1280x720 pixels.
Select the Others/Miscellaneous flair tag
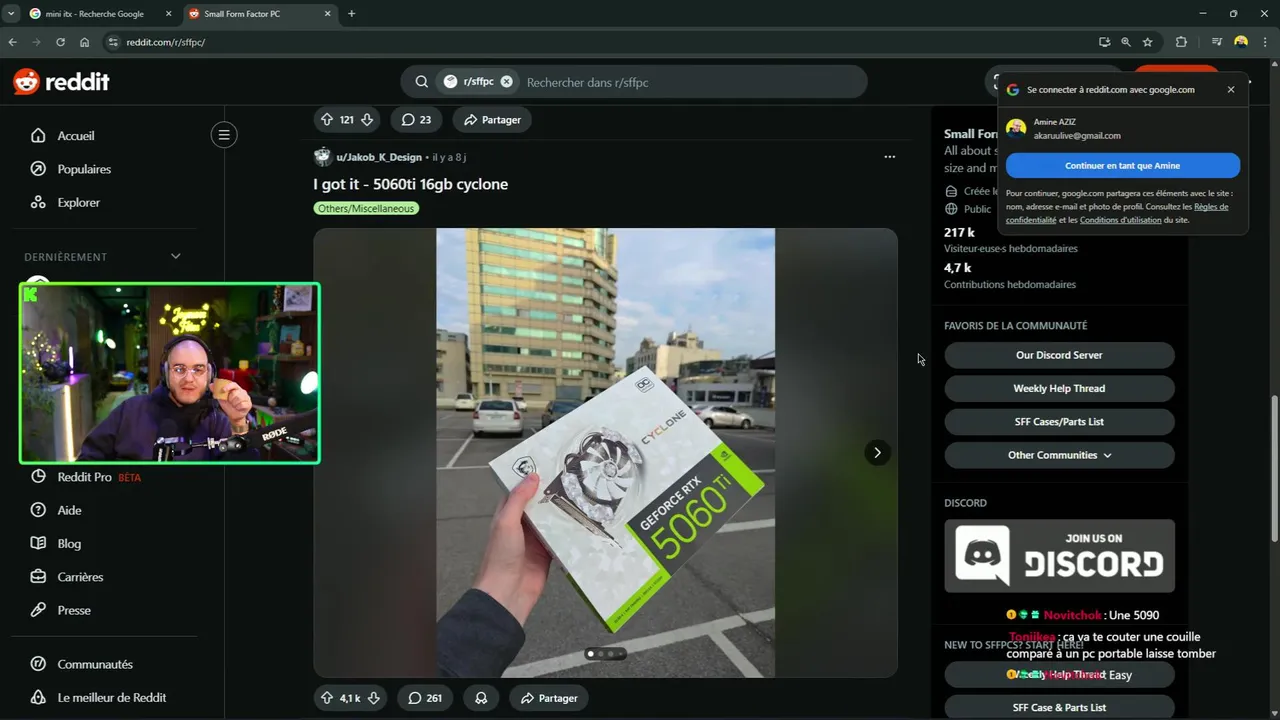(366, 208)
